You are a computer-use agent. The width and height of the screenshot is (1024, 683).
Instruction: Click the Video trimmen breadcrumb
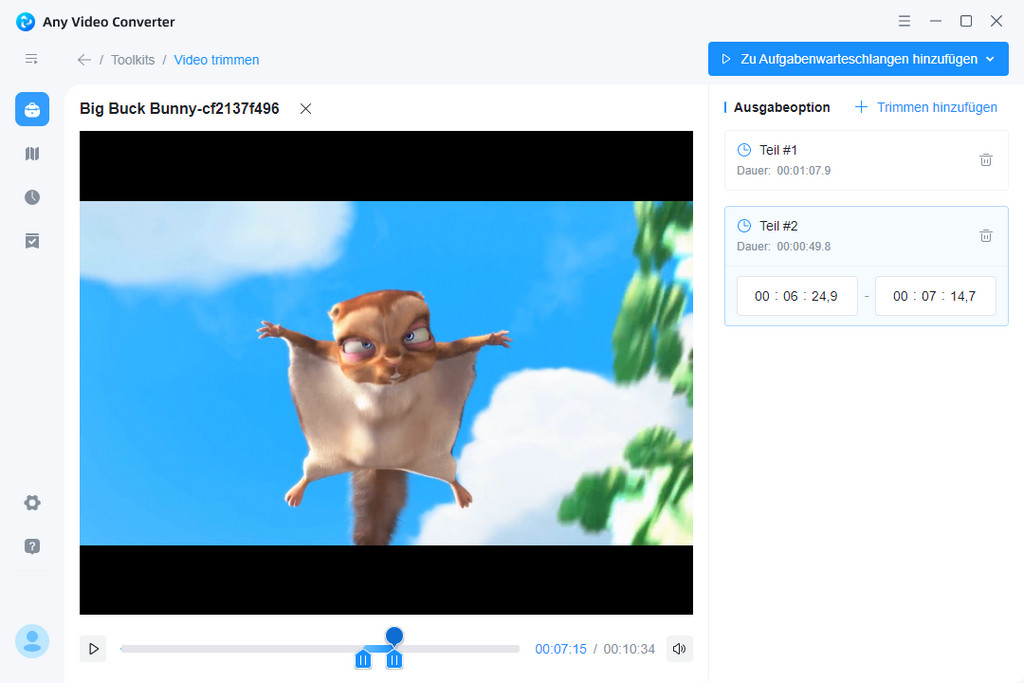(x=216, y=60)
